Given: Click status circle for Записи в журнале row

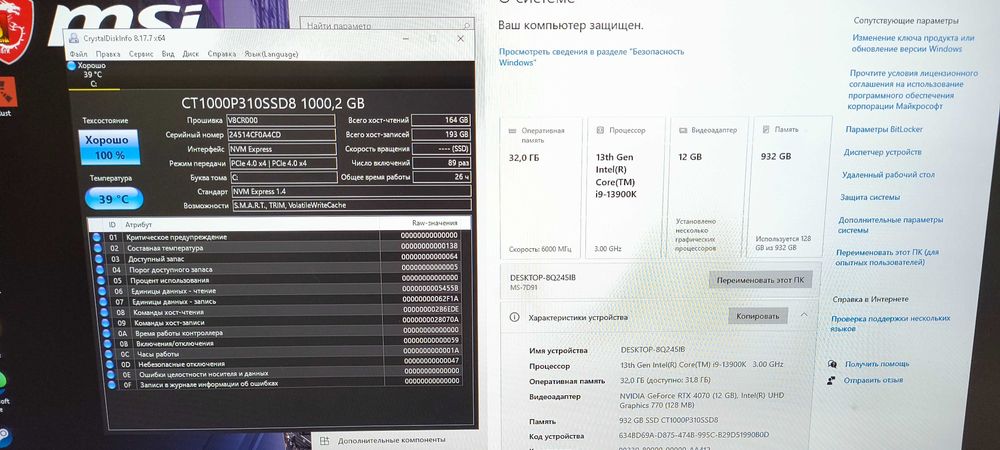Looking at the screenshot, I should pos(112,384).
